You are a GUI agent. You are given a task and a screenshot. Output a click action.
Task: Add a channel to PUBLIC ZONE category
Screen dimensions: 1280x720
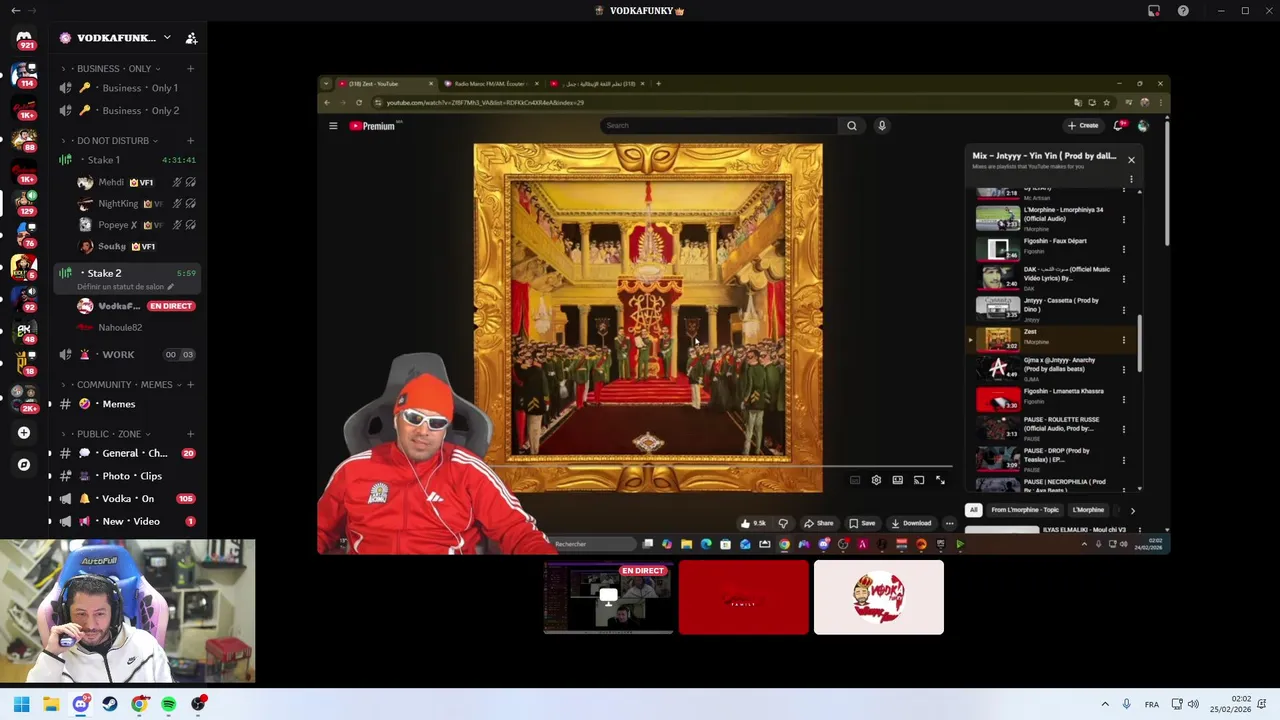click(190, 434)
